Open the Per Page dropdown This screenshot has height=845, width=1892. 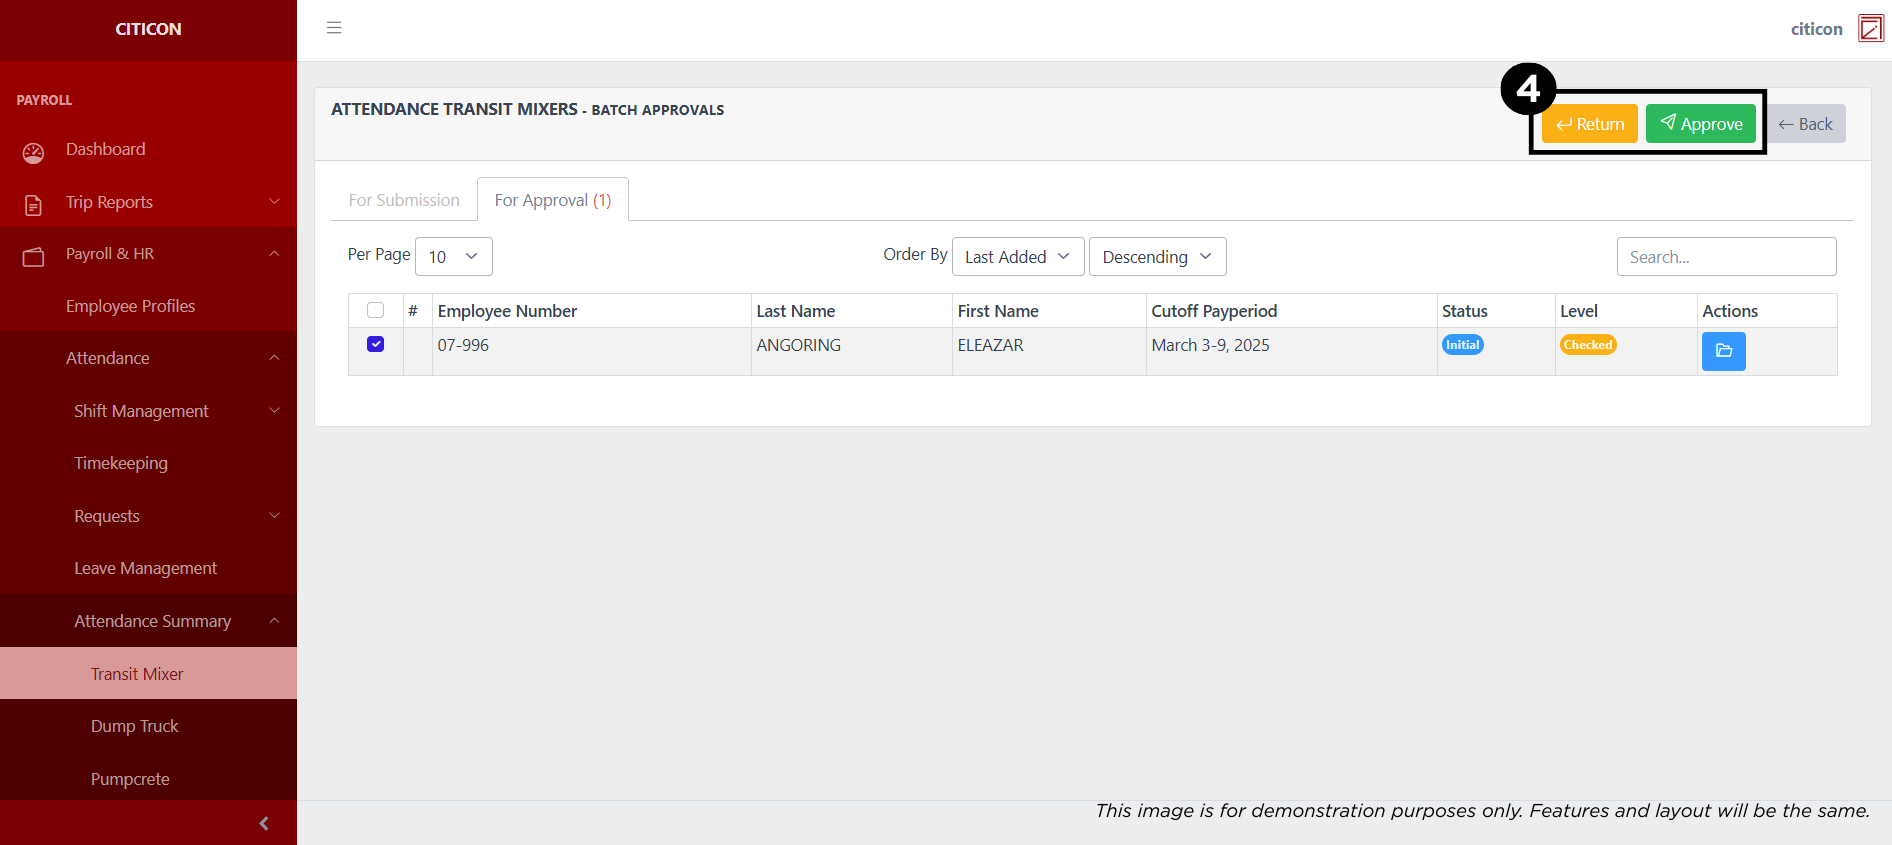point(453,257)
